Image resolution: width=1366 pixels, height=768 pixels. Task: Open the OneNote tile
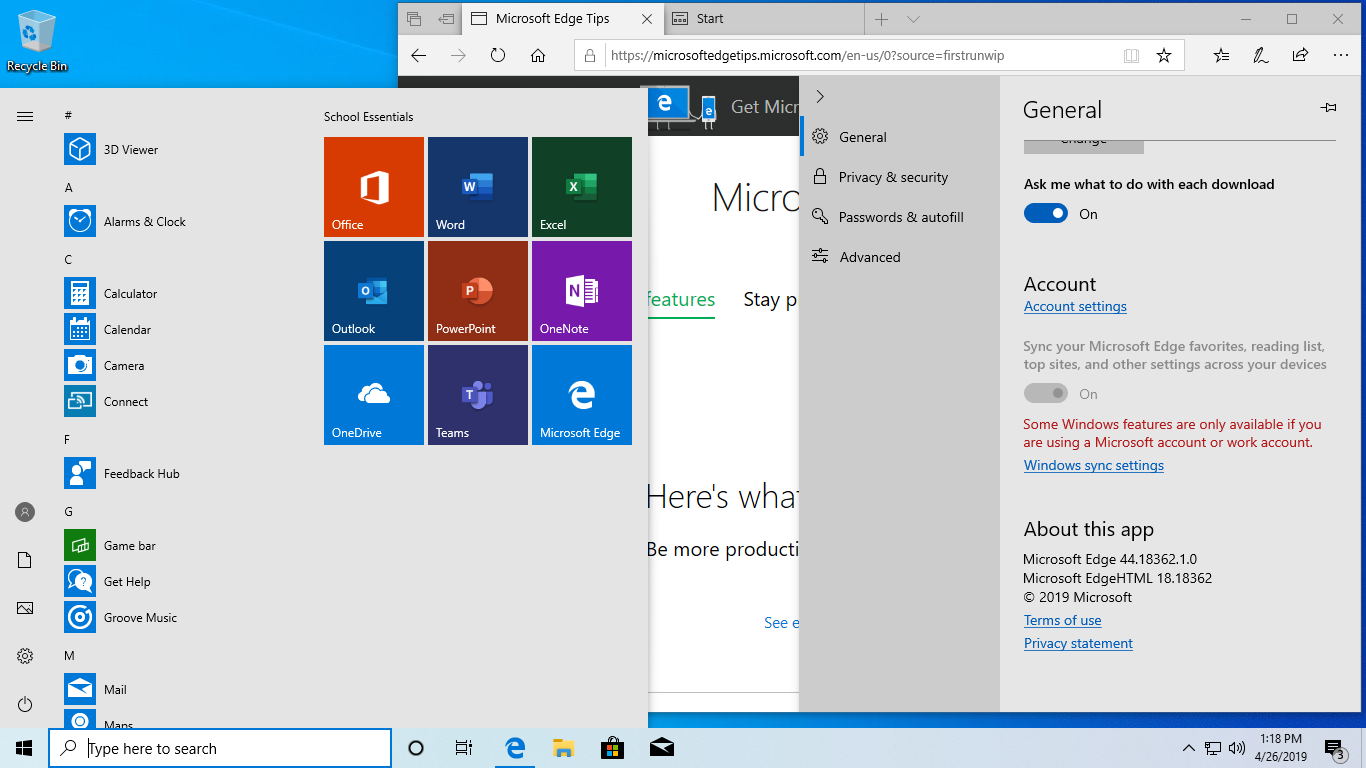tap(582, 291)
